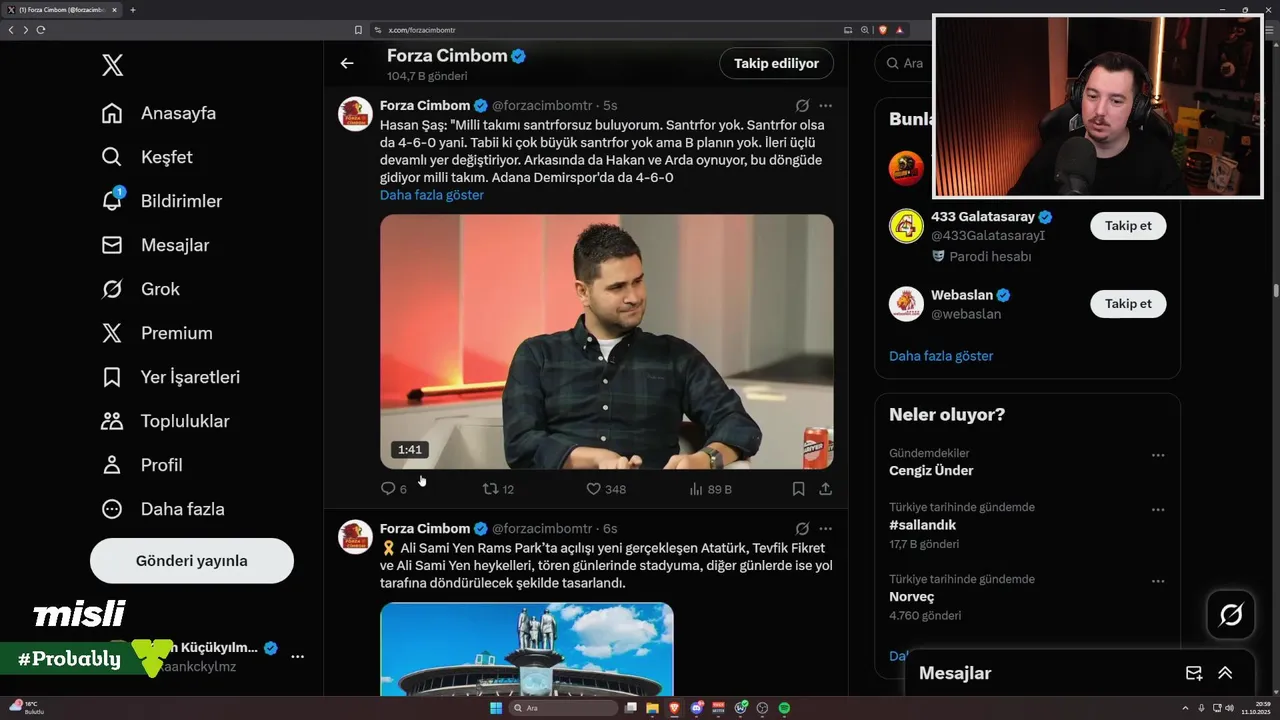Open Yer İşaretleri bookmarks
Screen dimensions: 1280x720
[x=170, y=377]
